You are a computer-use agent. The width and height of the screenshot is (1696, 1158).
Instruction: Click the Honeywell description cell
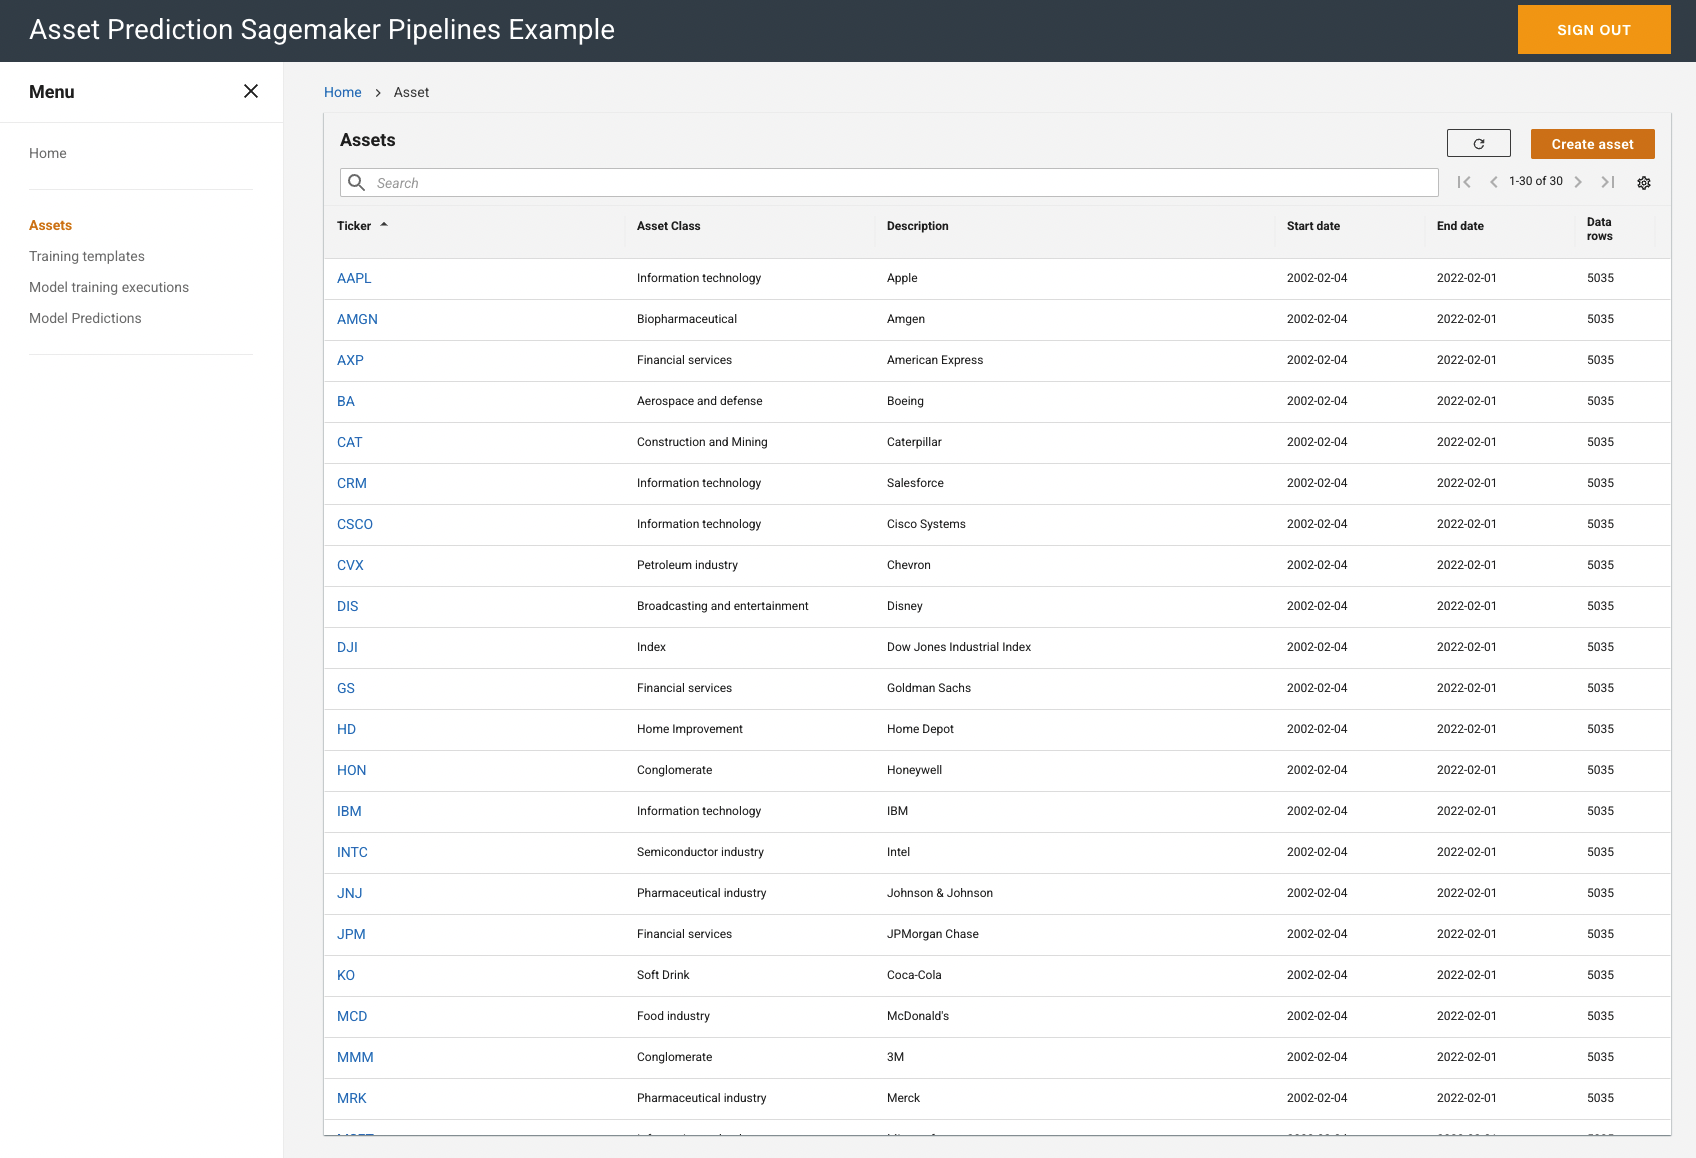(914, 770)
